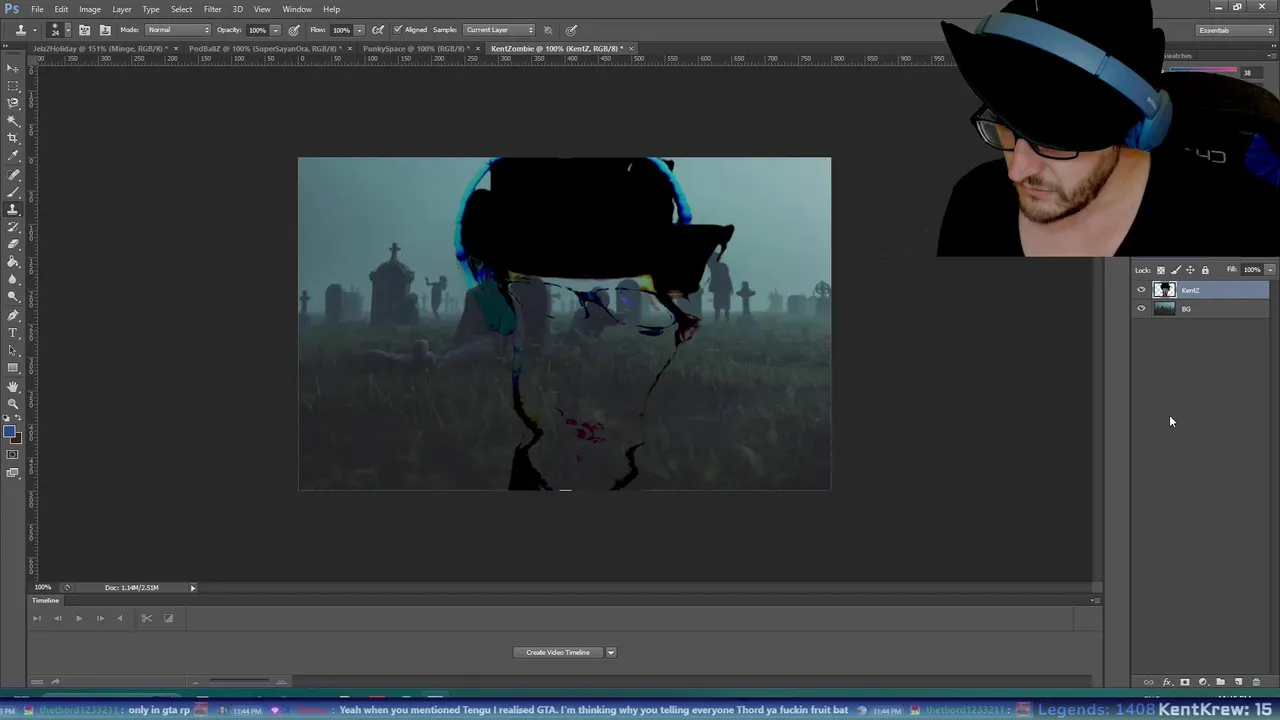Viewport: 1280px width, 720px height.
Task: Select the History Brush tool
Action: tap(13, 227)
